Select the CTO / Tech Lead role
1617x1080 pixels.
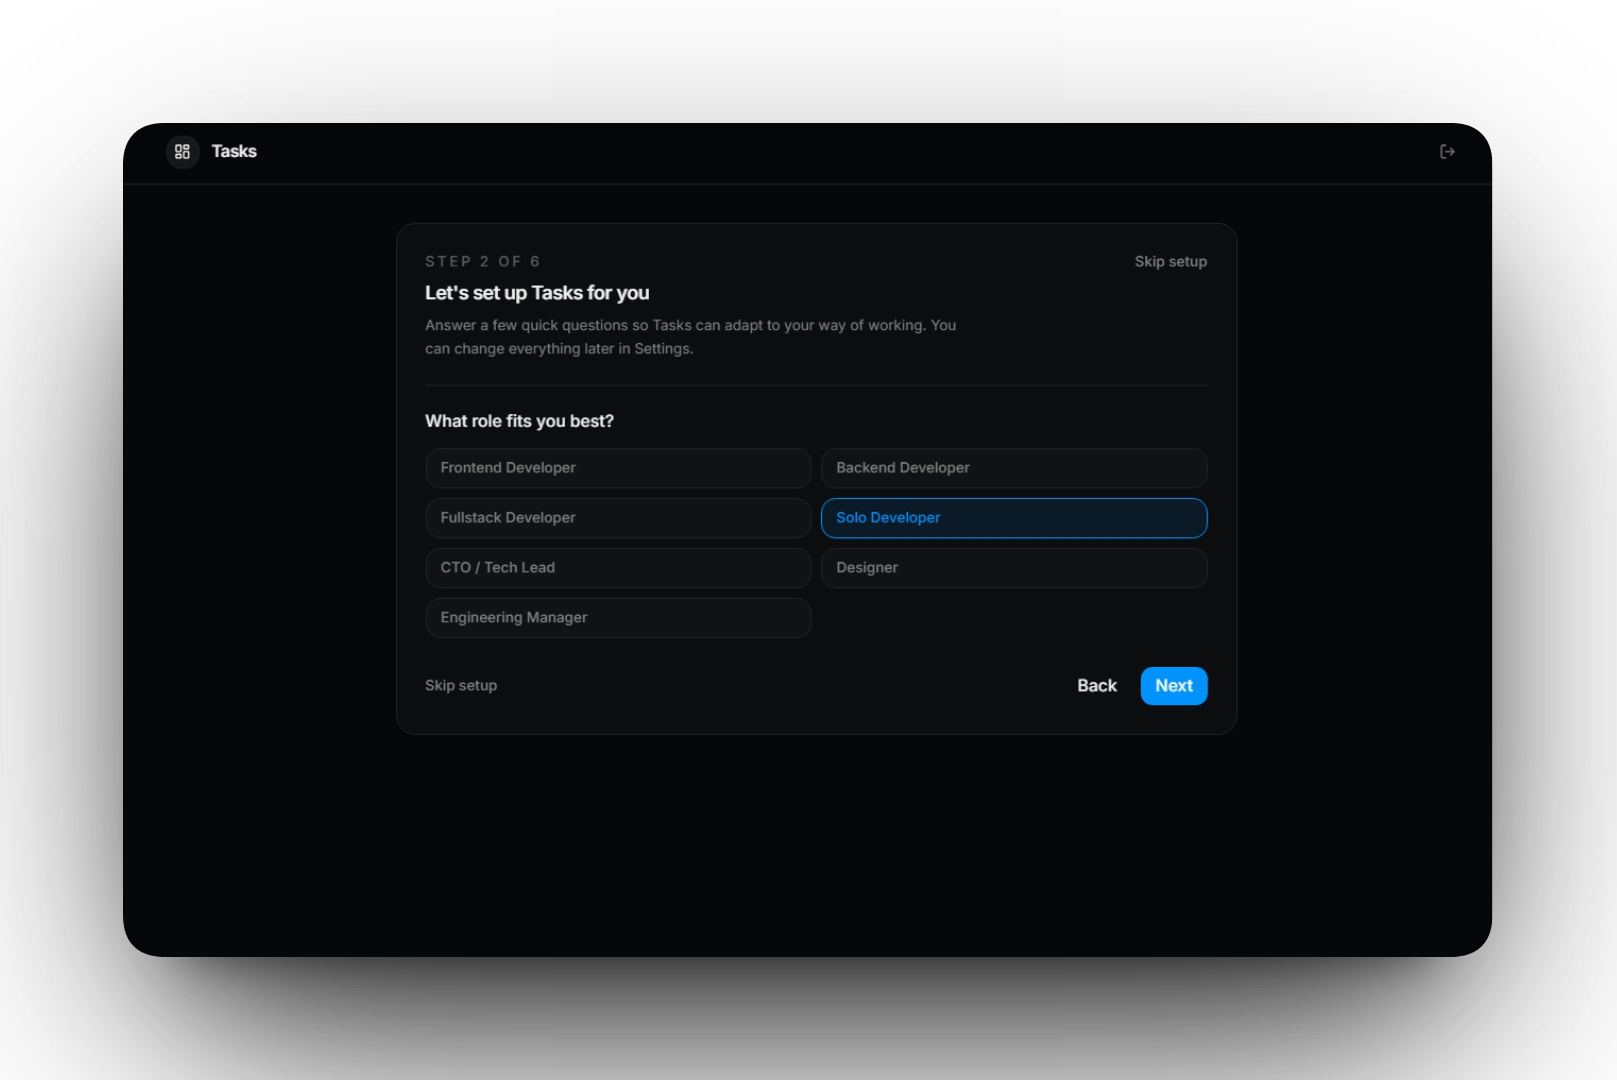(x=617, y=568)
